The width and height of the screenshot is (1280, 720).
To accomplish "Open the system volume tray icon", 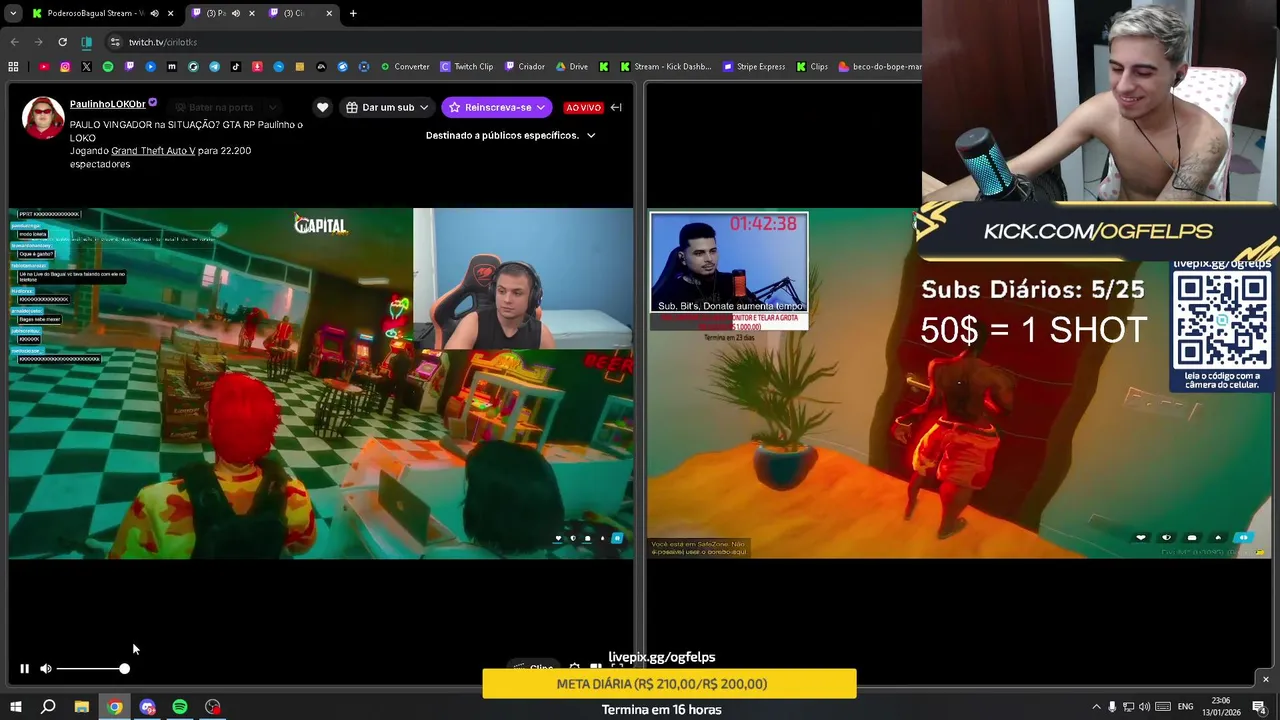I will [x=1144, y=707].
